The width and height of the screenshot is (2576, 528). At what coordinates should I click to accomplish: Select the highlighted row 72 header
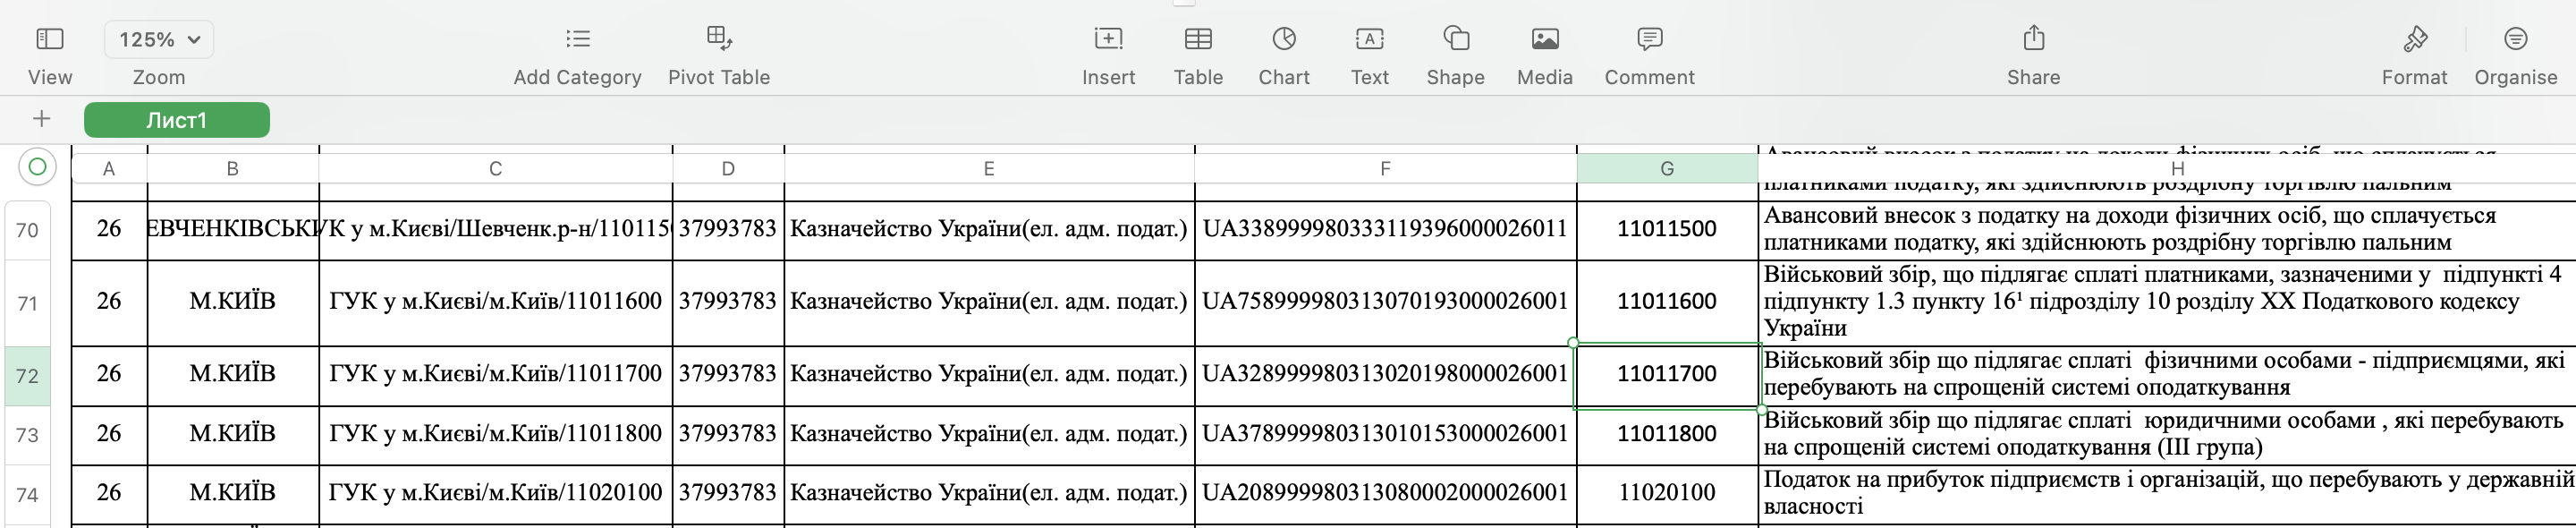click(28, 376)
